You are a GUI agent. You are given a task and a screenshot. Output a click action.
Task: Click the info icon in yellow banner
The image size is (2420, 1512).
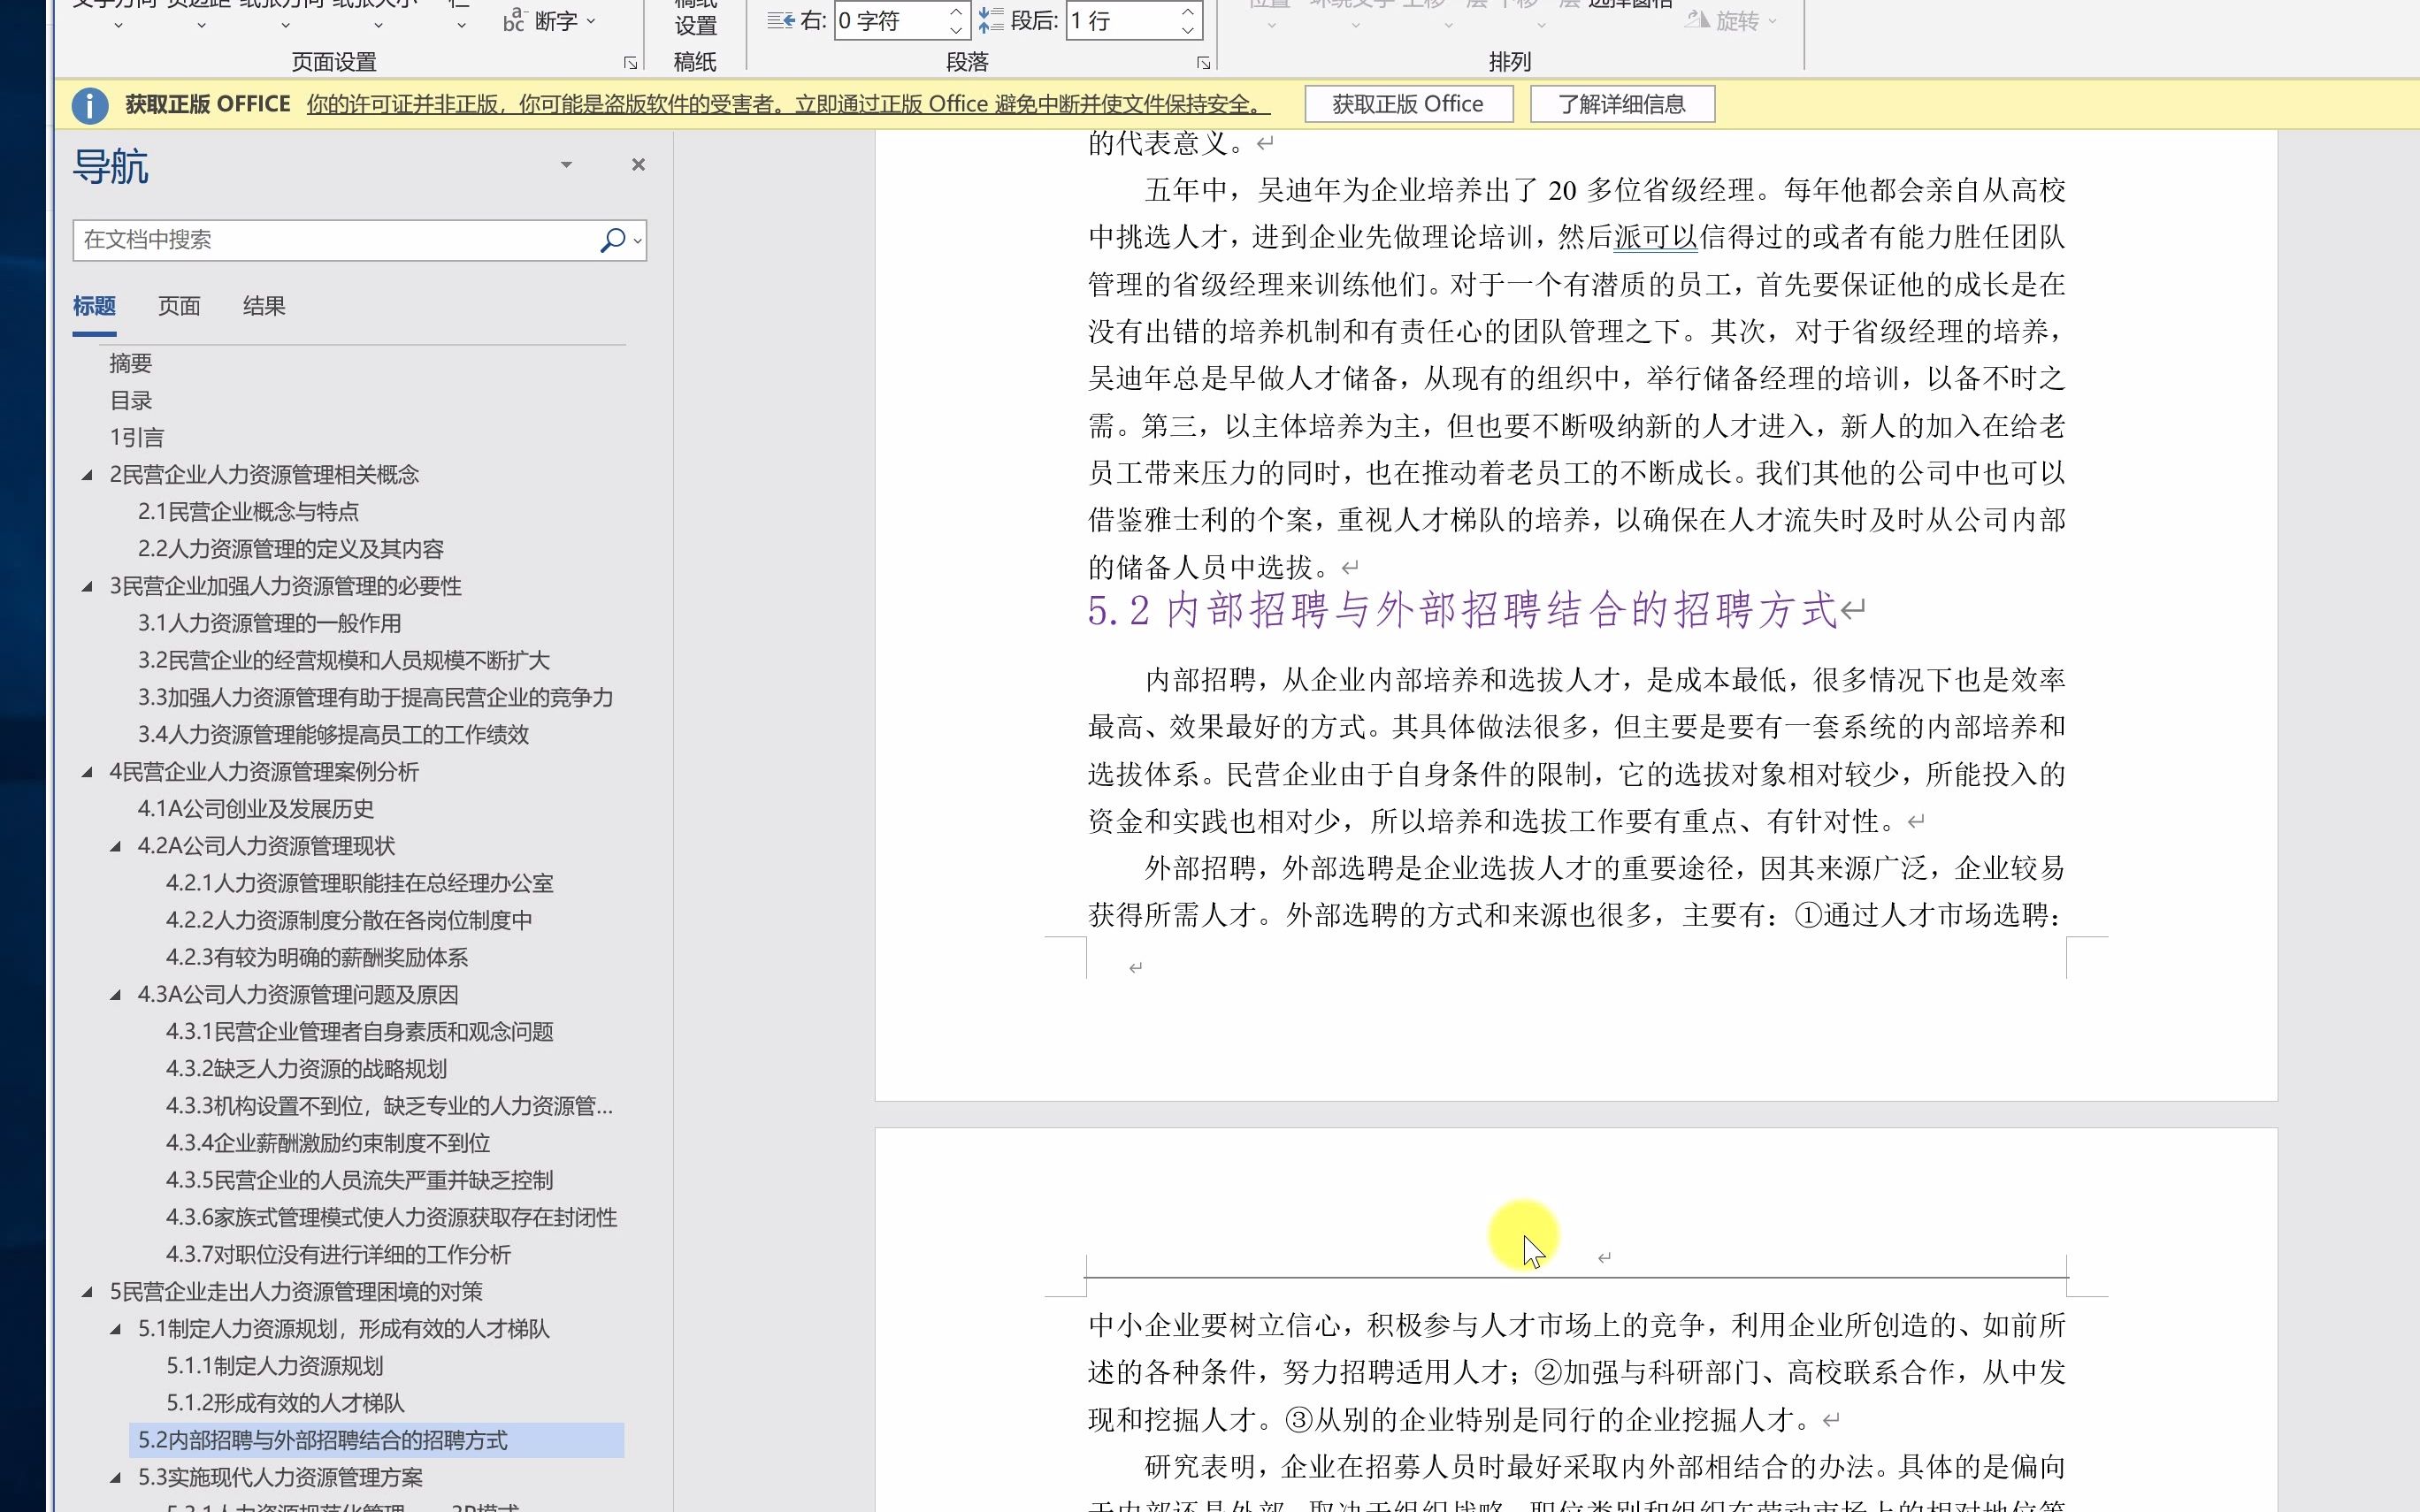click(90, 105)
